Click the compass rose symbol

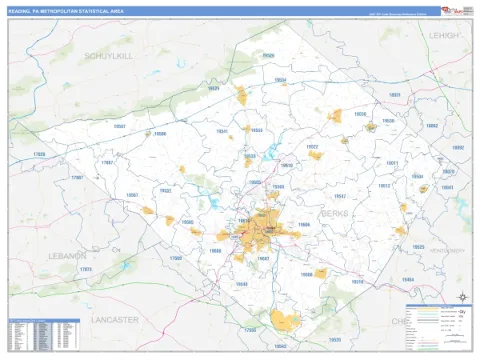[463, 297]
